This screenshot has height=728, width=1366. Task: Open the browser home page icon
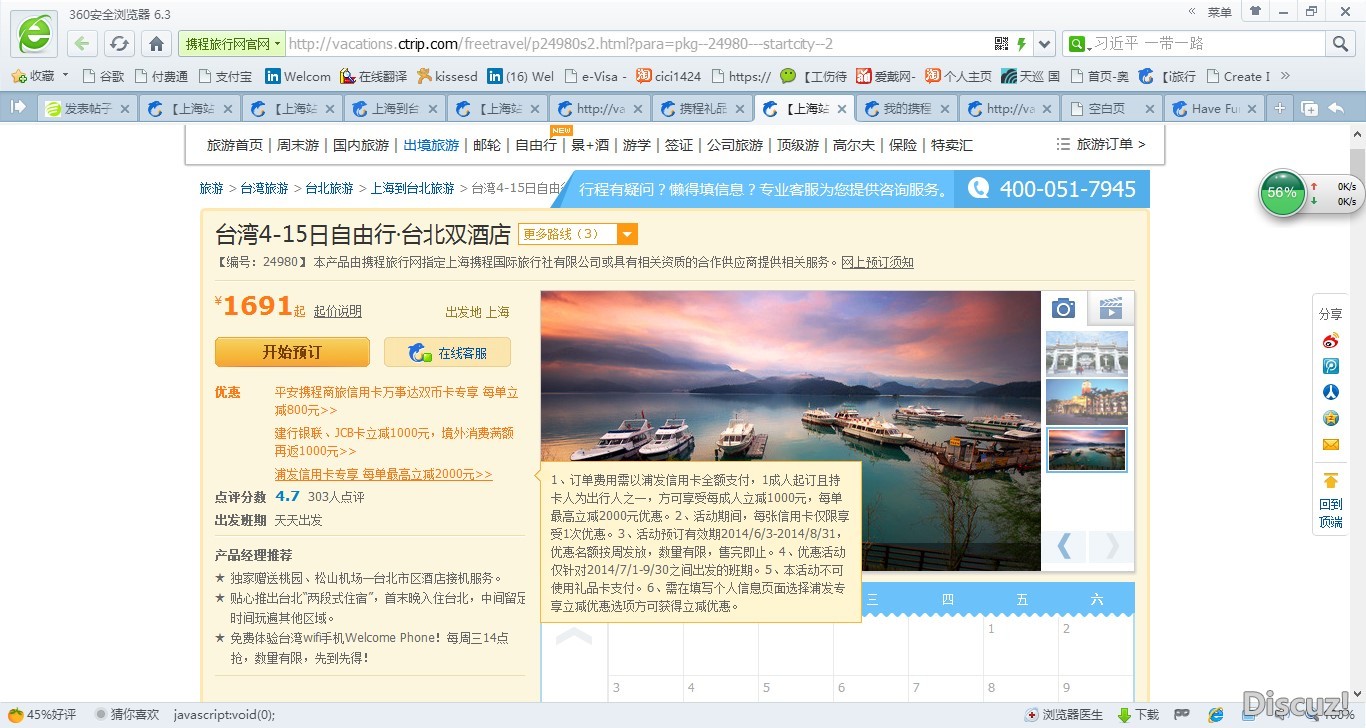click(x=156, y=44)
